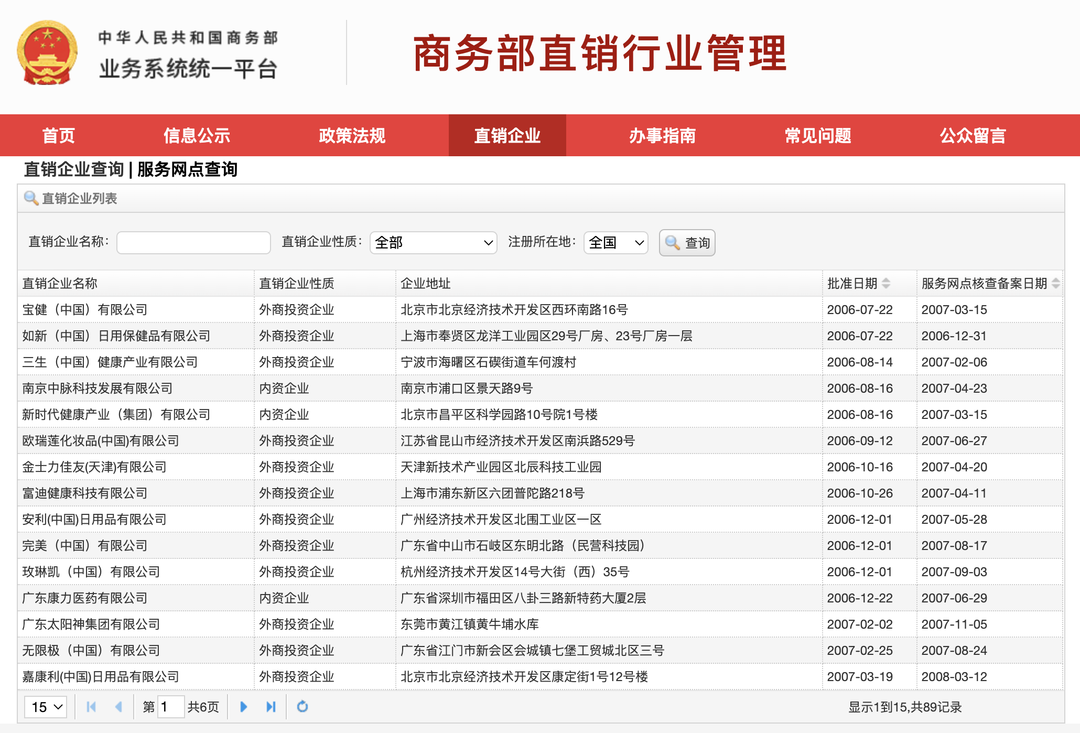Open the 直销企业查询 link

[74, 169]
